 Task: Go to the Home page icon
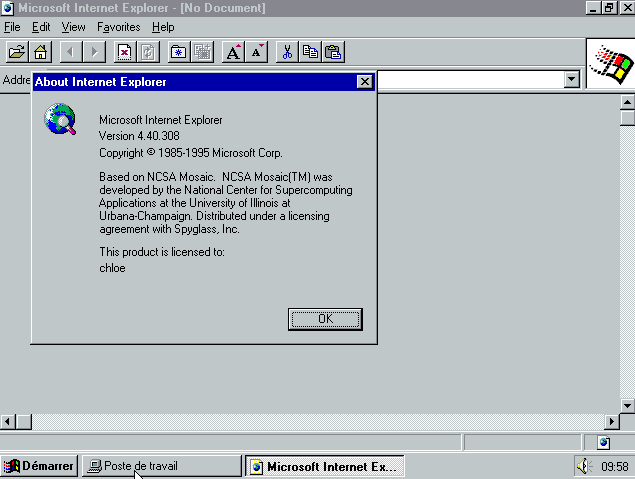pos(40,52)
